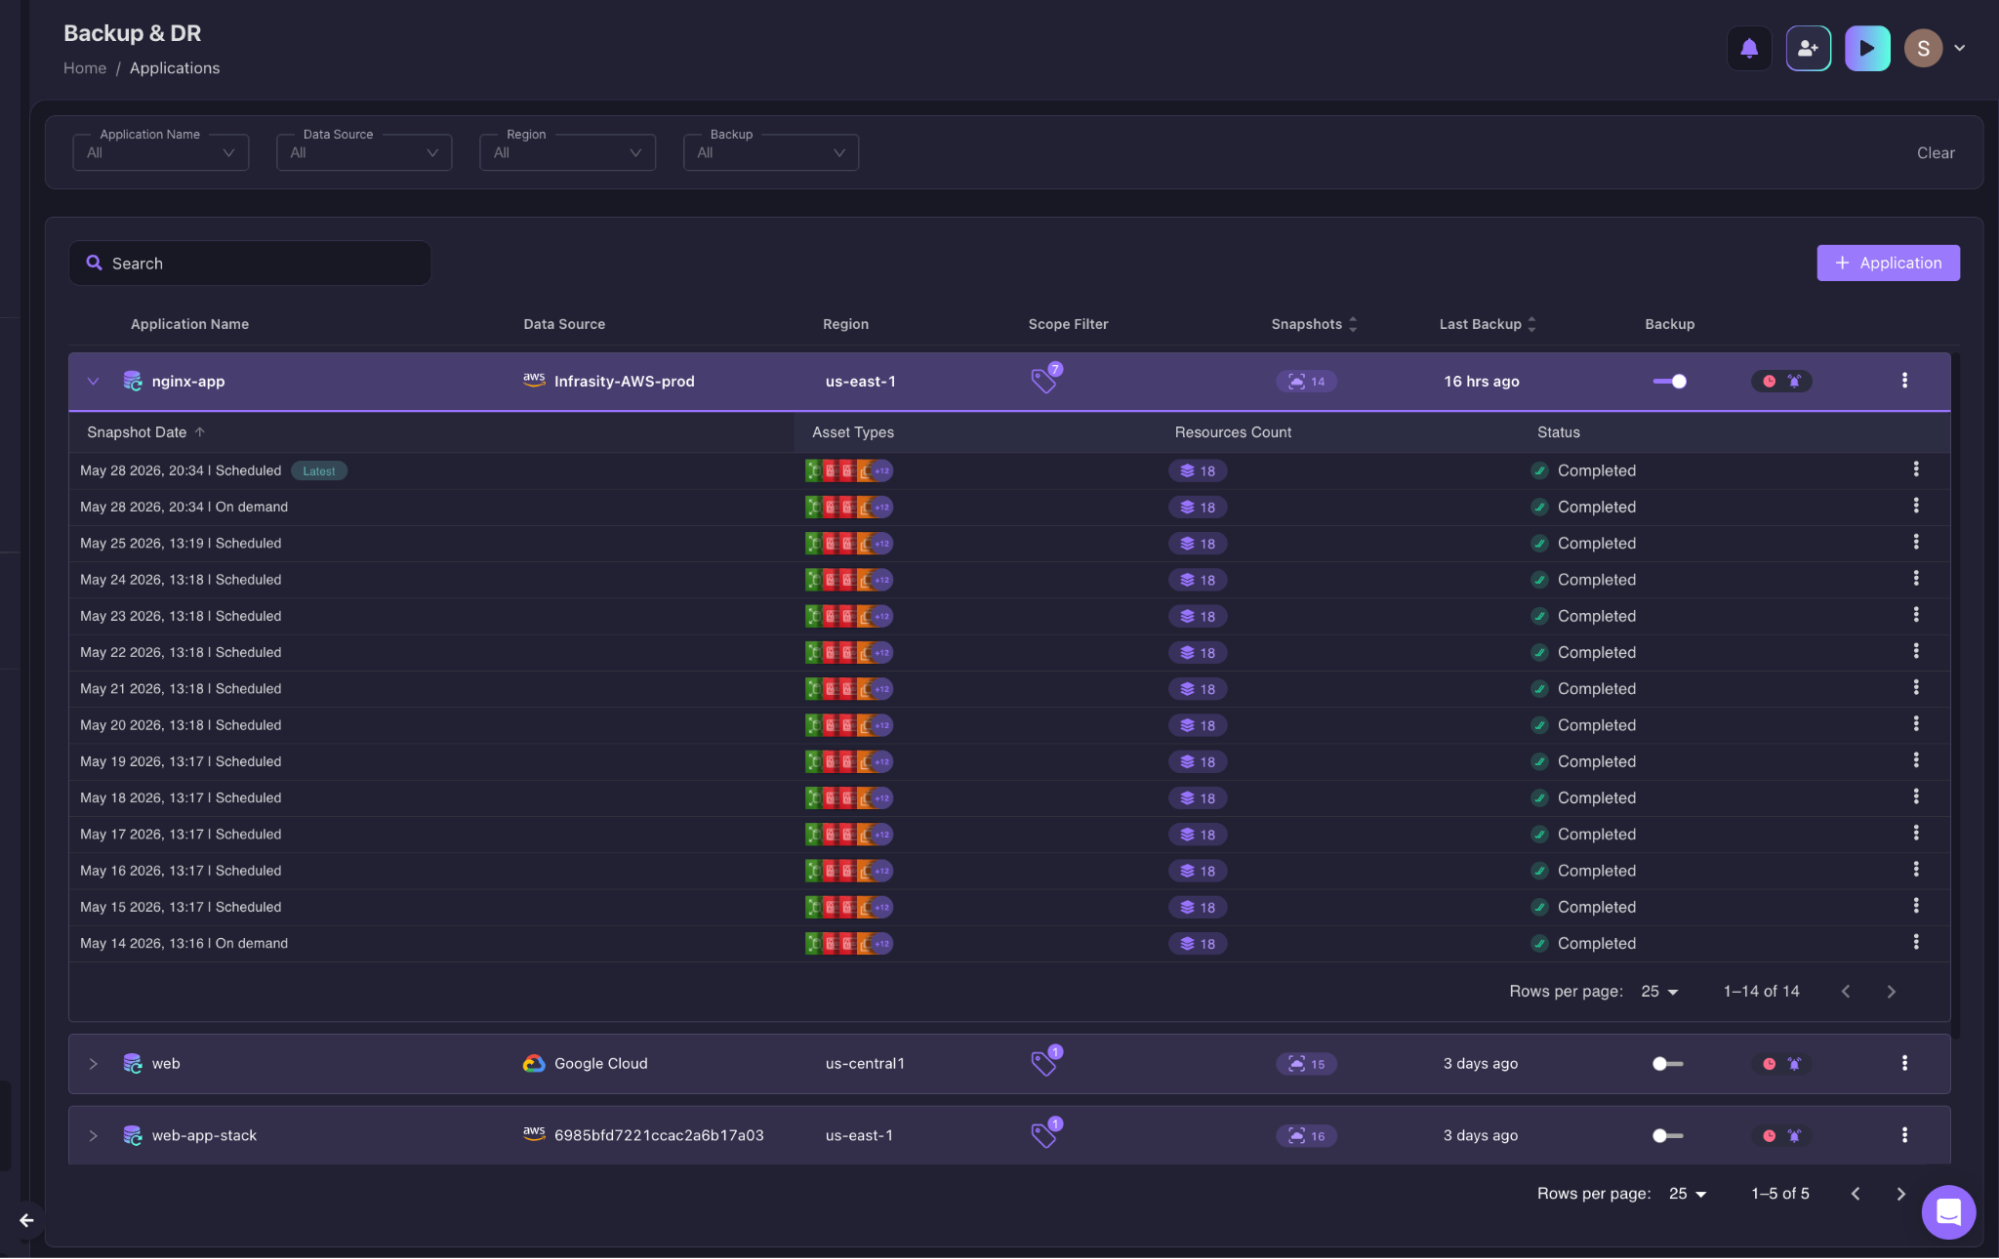Click record/alarm pill for web-app-stack

[1781, 1136]
